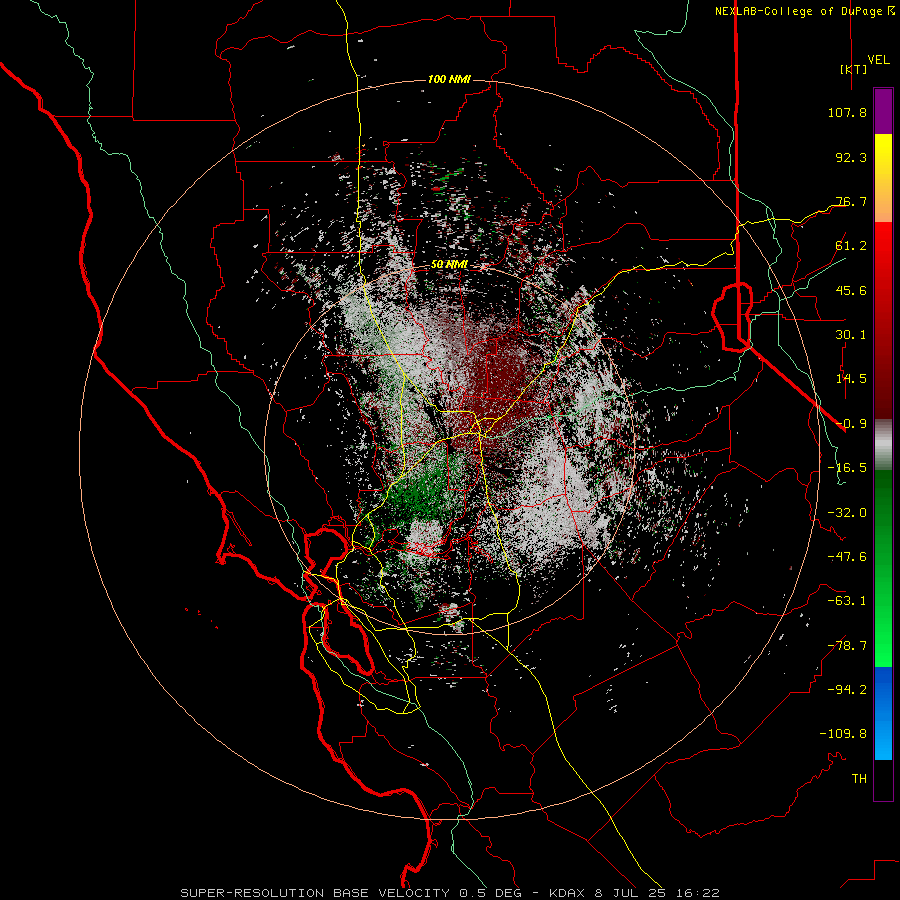Click the 14.5 velocity scale value
This screenshot has height=900, width=900.
point(851,379)
